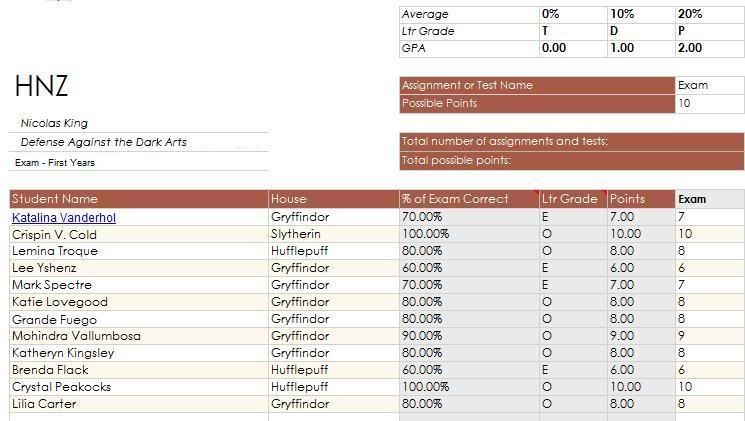Select Crispin V. Cold's 100.00% cell

[469, 234]
